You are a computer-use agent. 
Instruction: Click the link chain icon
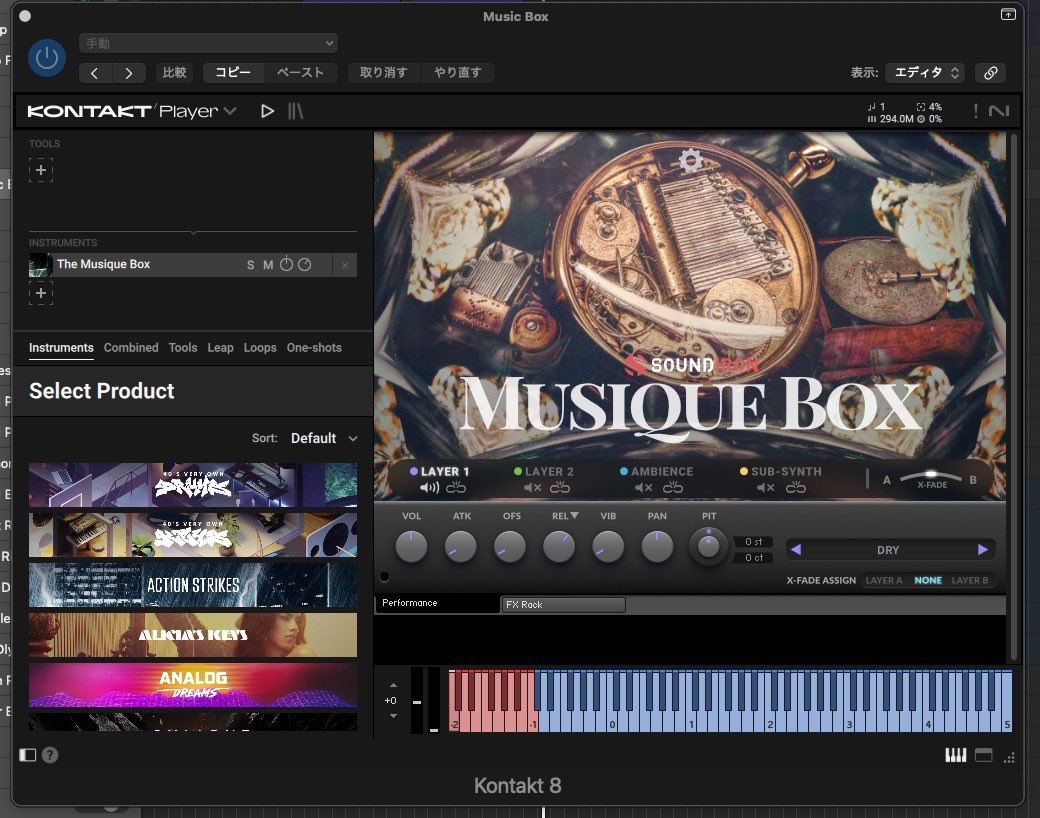point(990,73)
